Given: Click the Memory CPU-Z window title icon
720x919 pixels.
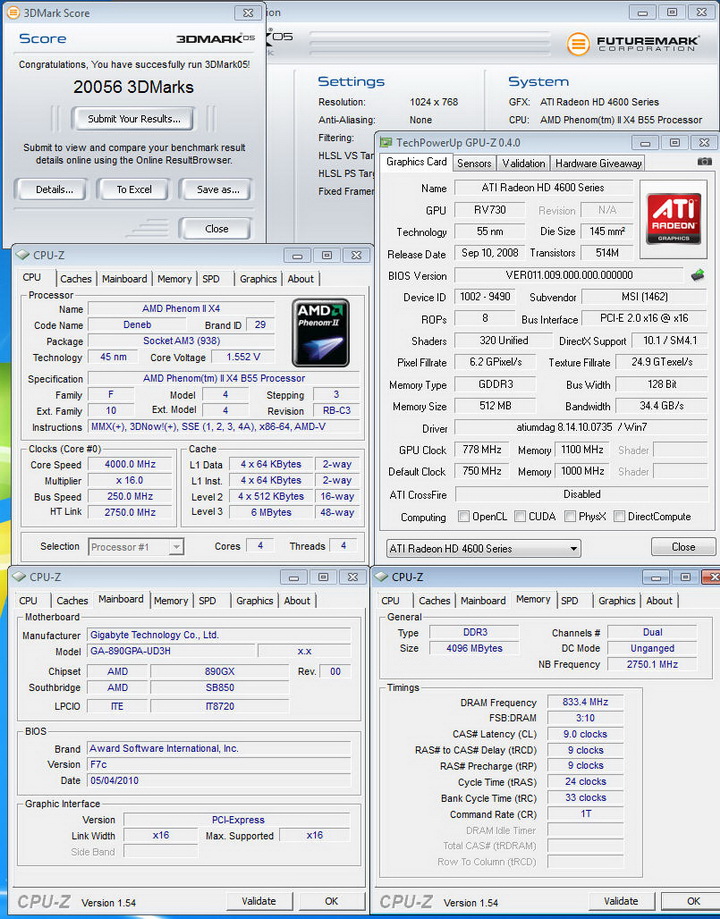Looking at the screenshot, I should (x=381, y=577).
